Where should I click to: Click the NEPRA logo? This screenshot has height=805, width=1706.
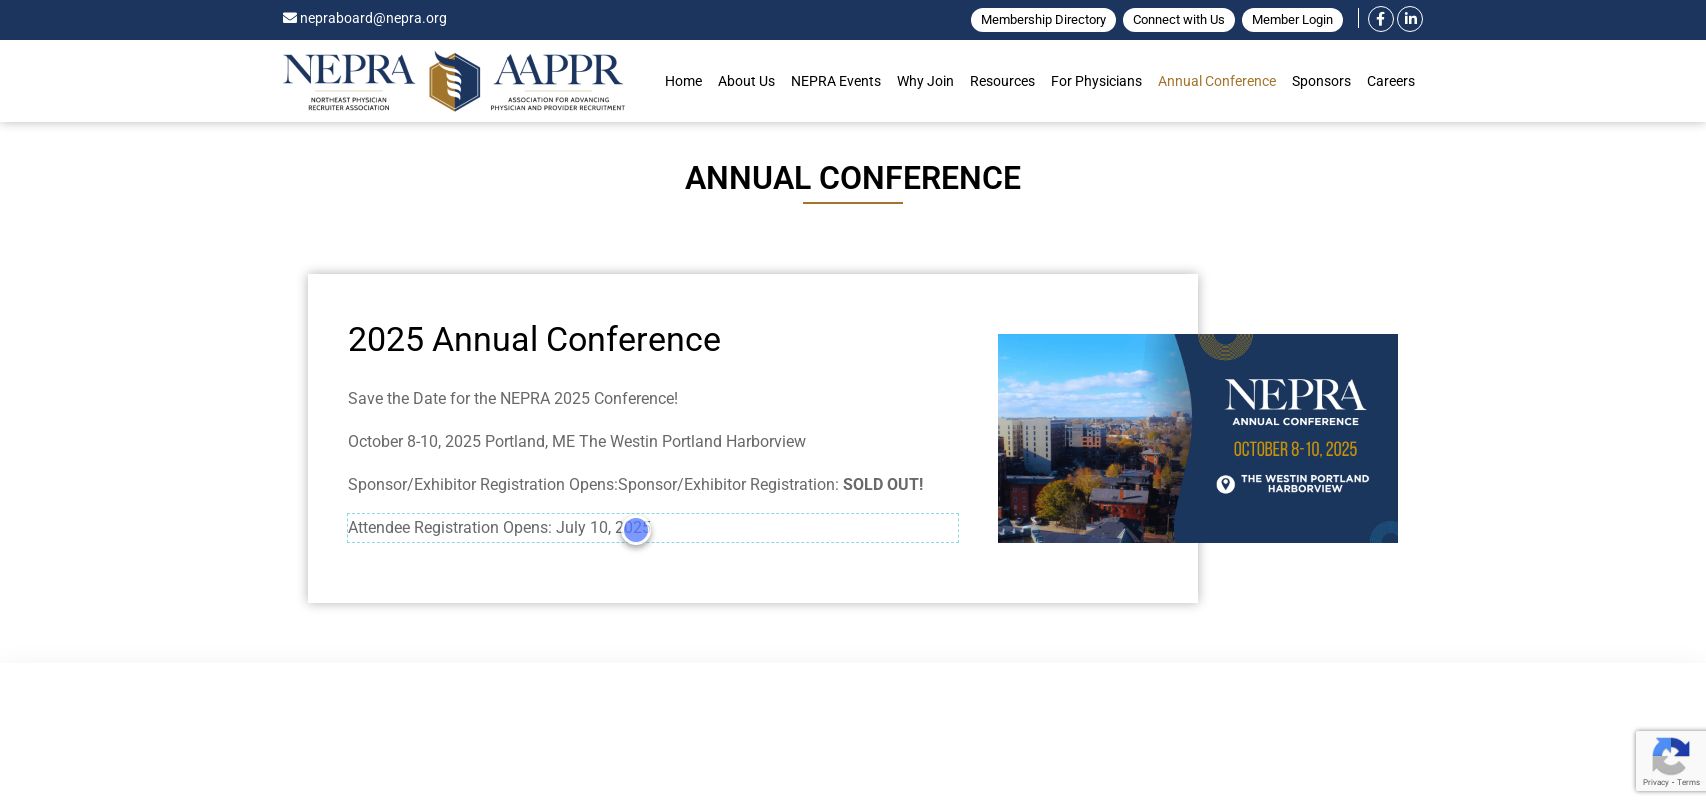[349, 81]
